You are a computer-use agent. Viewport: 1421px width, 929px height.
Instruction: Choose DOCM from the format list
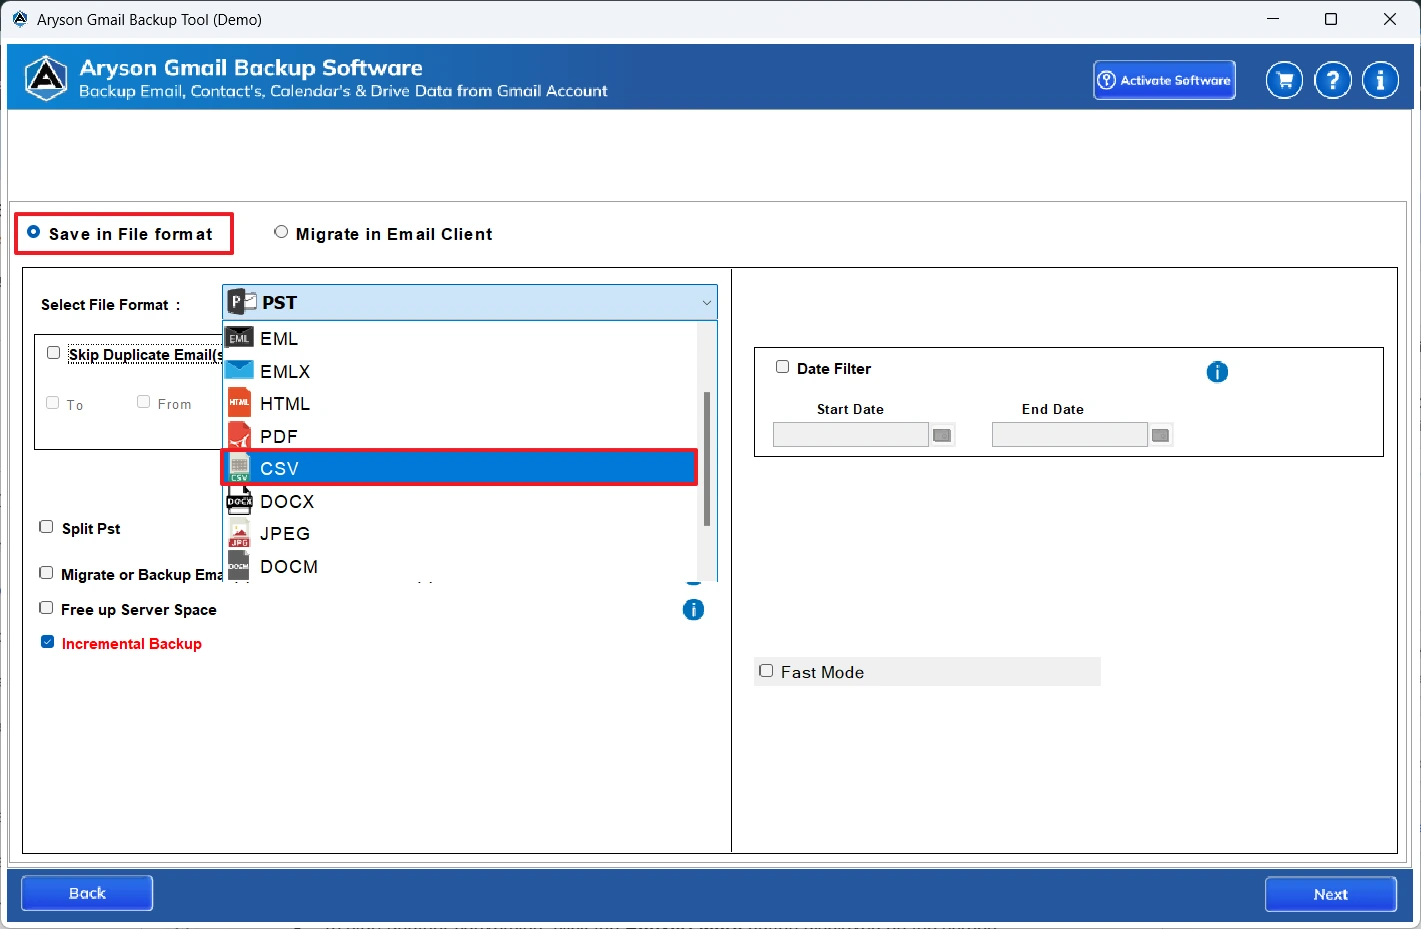[x=459, y=566]
